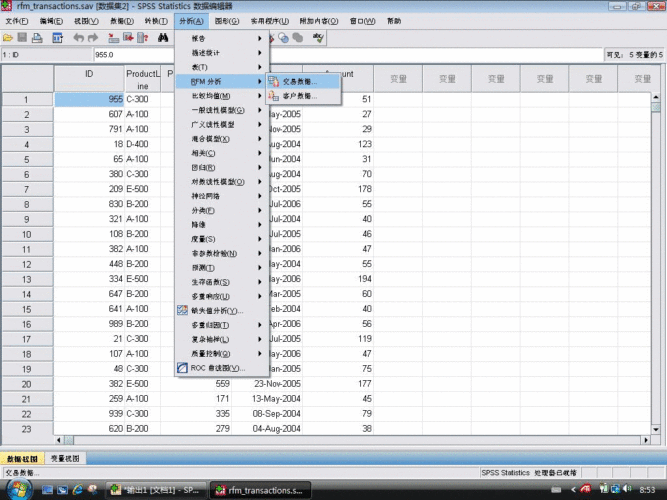Click rfm_transactions.s... taskbar button
Image resolution: width=667 pixels, height=500 pixels.
click(x=260, y=490)
